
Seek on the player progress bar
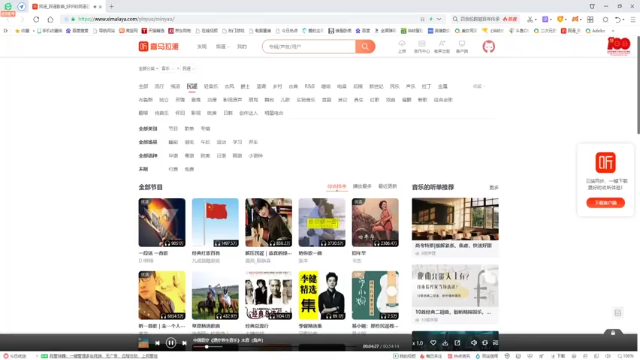click(276, 347)
